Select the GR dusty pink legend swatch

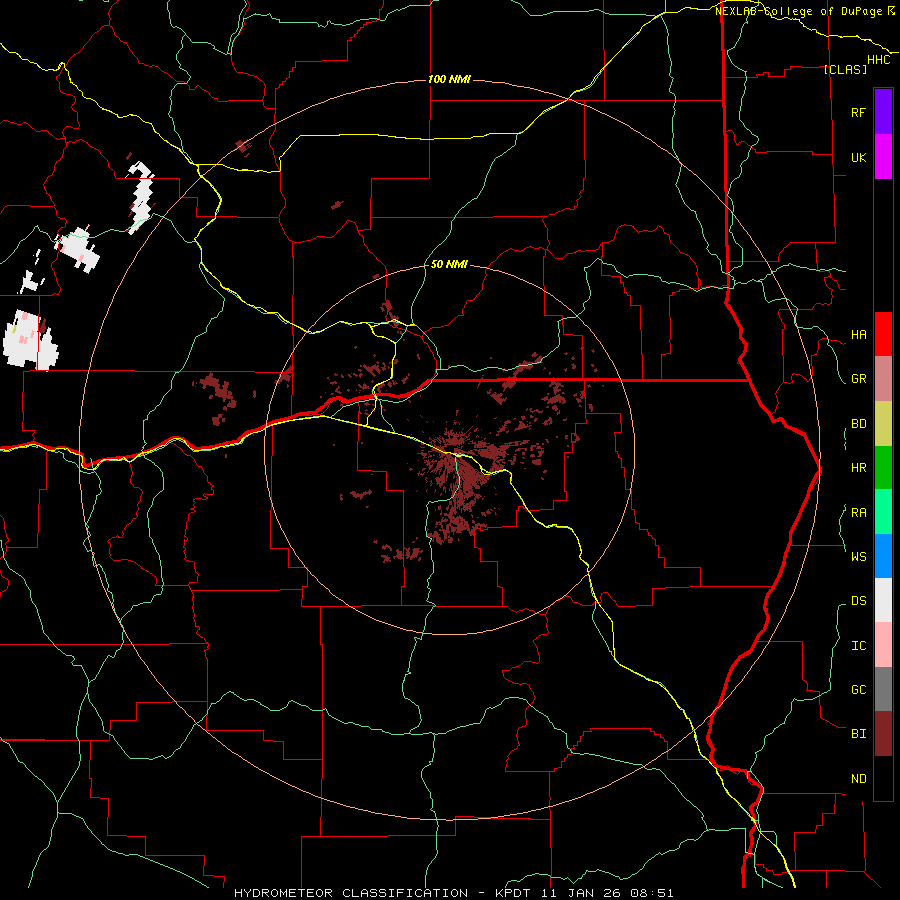[x=883, y=379]
